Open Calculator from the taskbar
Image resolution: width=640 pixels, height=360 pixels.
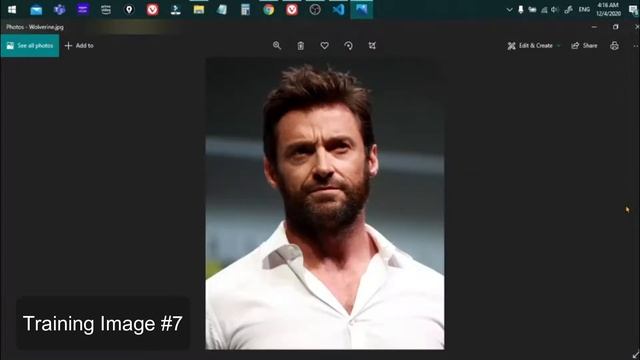pos(245,9)
